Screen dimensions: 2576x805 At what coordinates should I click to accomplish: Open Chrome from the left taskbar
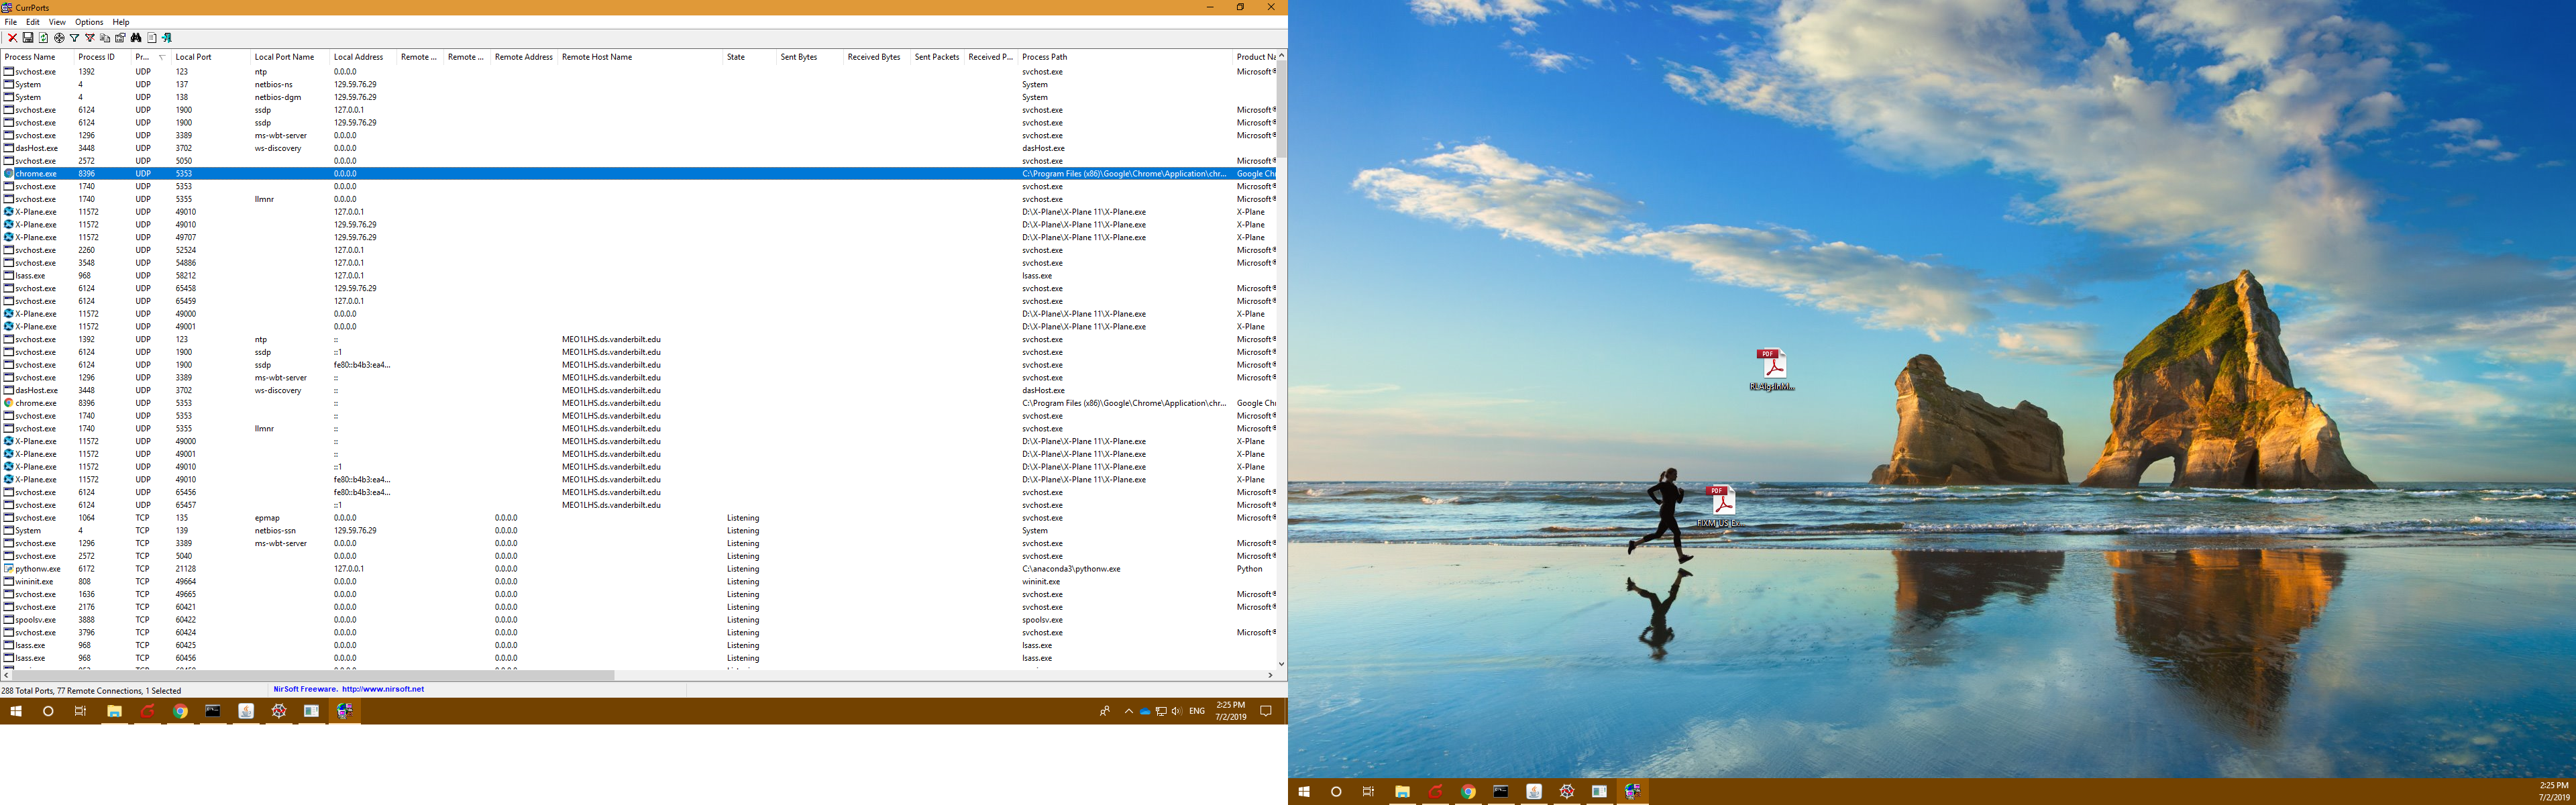(x=180, y=711)
